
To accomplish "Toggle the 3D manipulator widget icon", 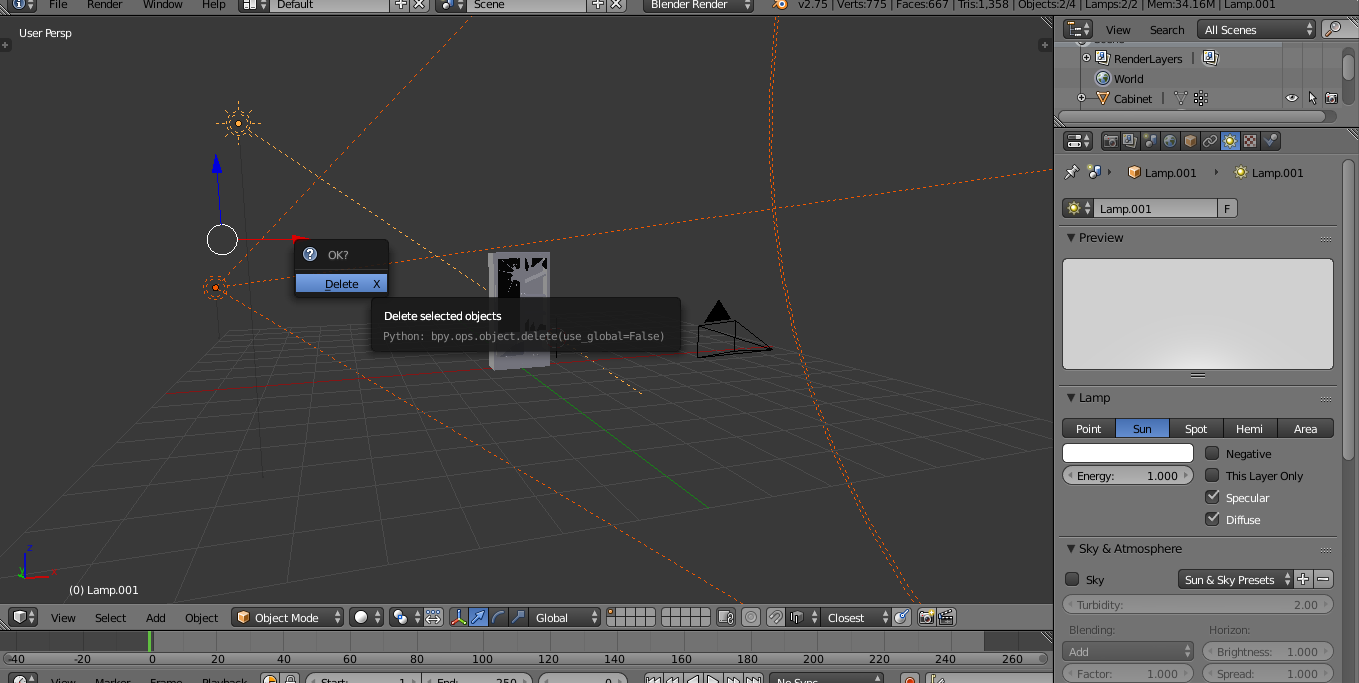I will pyautogui.click(x=458, y=617).
